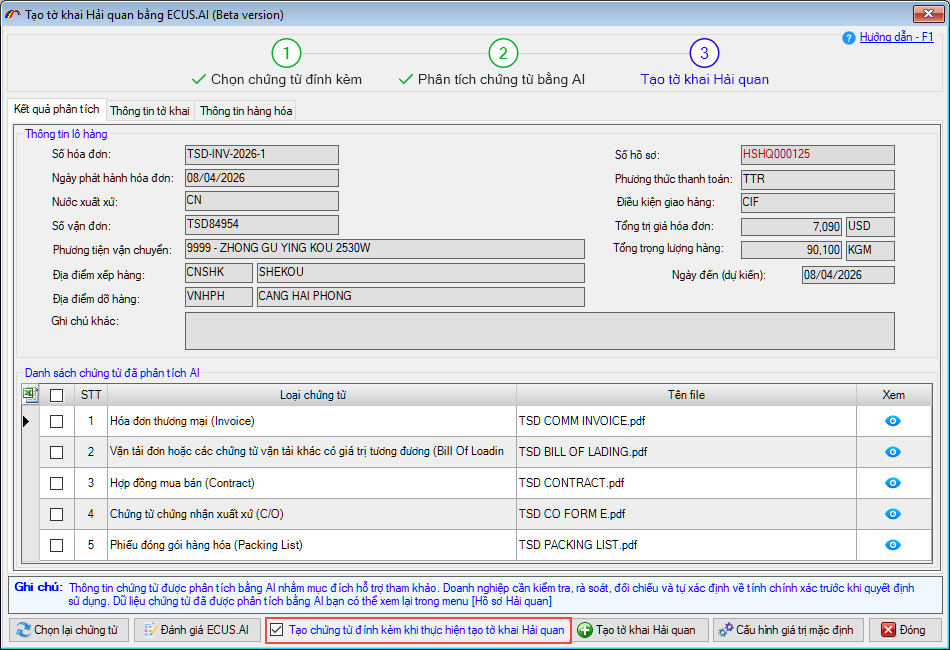
Task: Uncheck Tạo chứng từ đính kèm option
Action: (x=277, y=630)
